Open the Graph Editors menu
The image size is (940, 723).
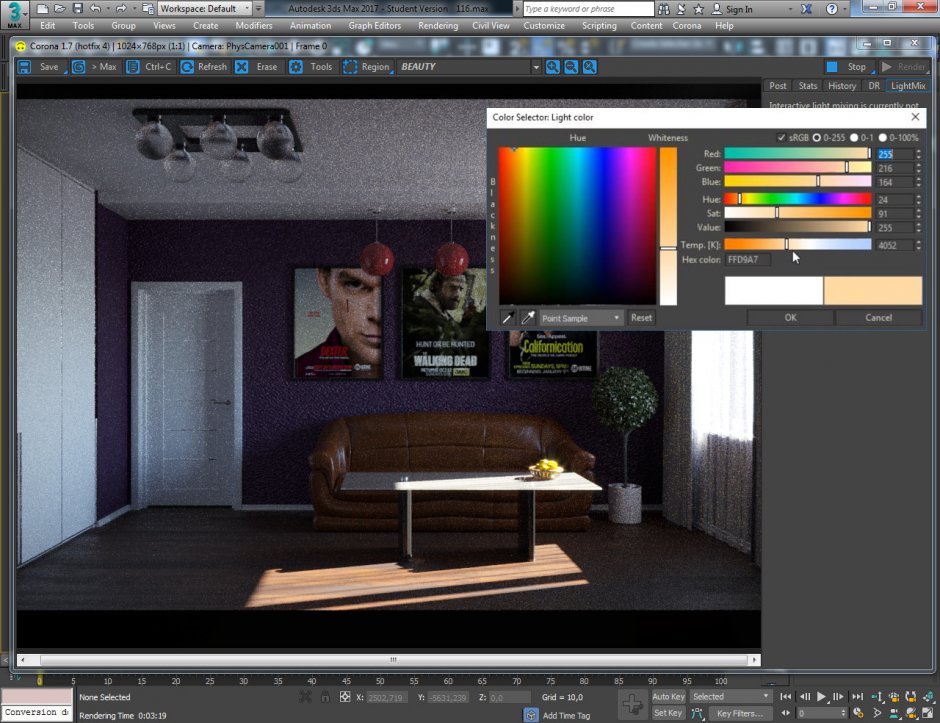tap(375, 26)
